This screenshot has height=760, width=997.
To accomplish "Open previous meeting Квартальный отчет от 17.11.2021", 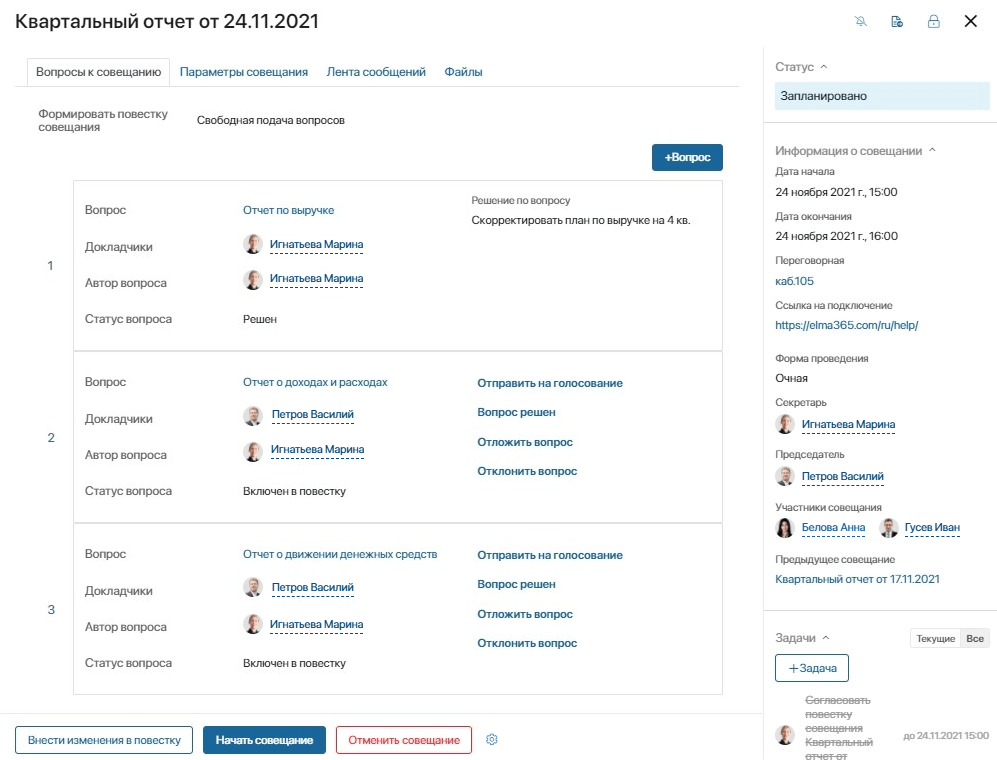I will 857,579.
